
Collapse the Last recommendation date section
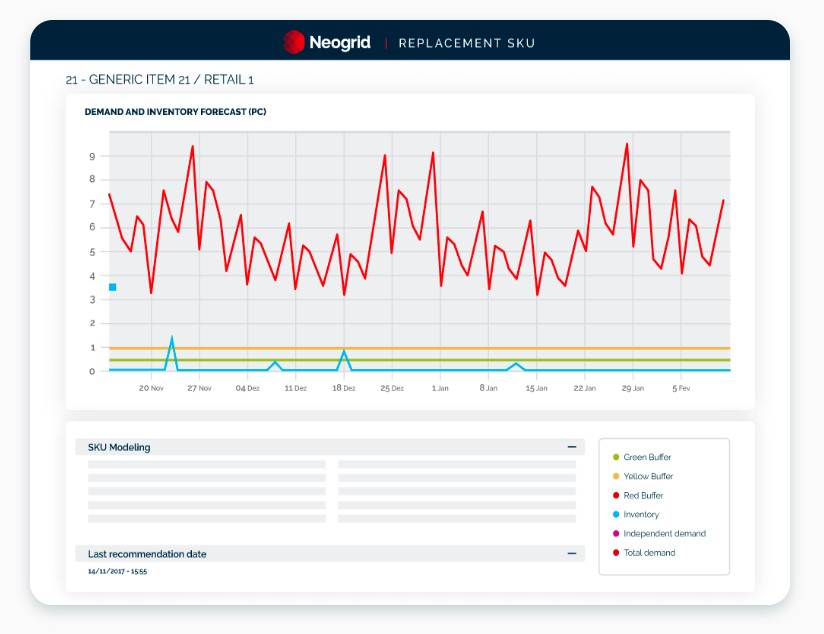(572, 554)
